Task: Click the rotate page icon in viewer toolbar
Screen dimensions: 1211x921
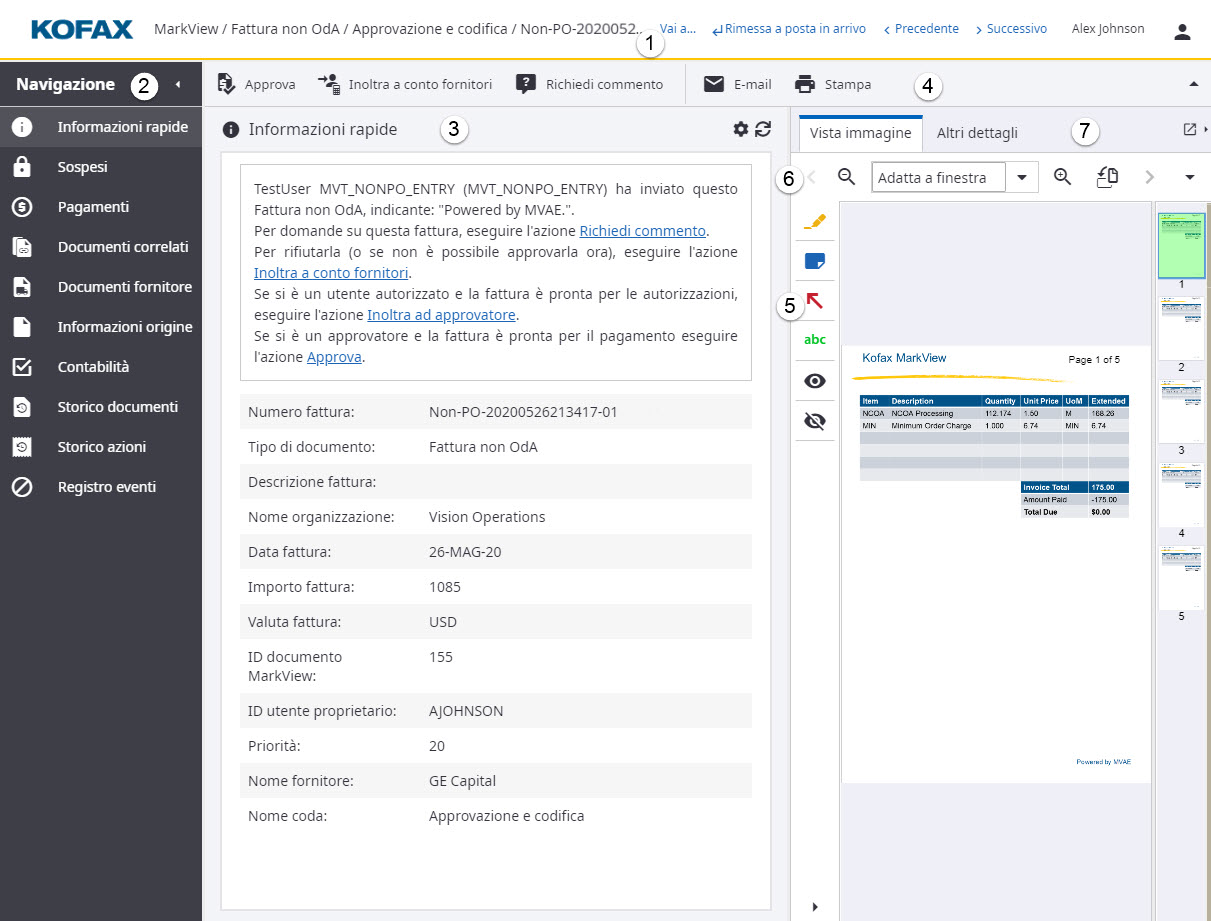Action: coord(1107,177)
